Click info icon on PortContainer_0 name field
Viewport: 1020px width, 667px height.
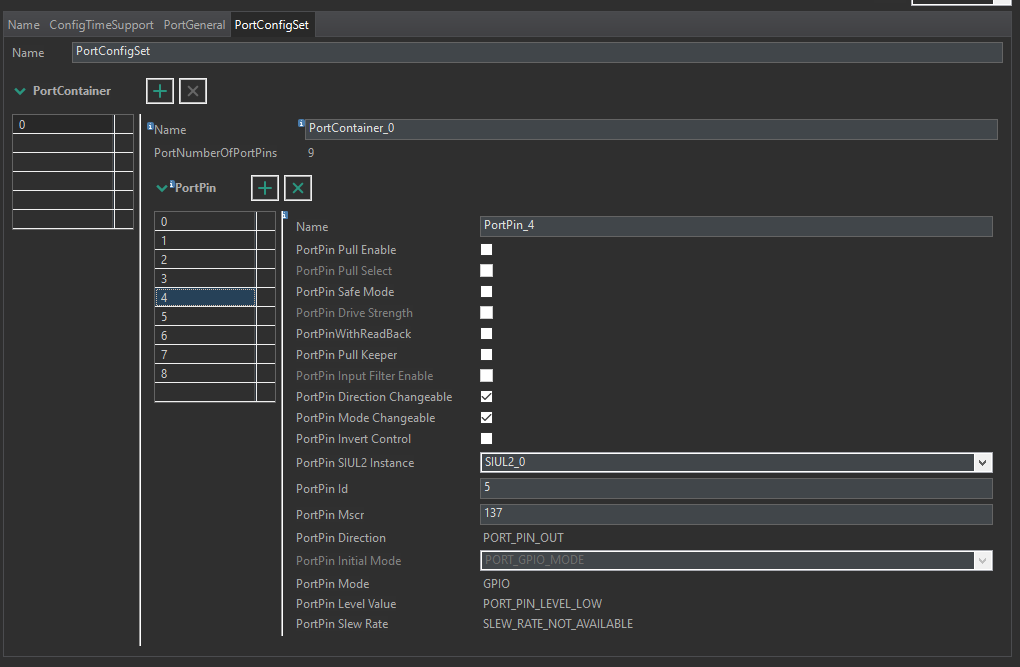point(302,124)
